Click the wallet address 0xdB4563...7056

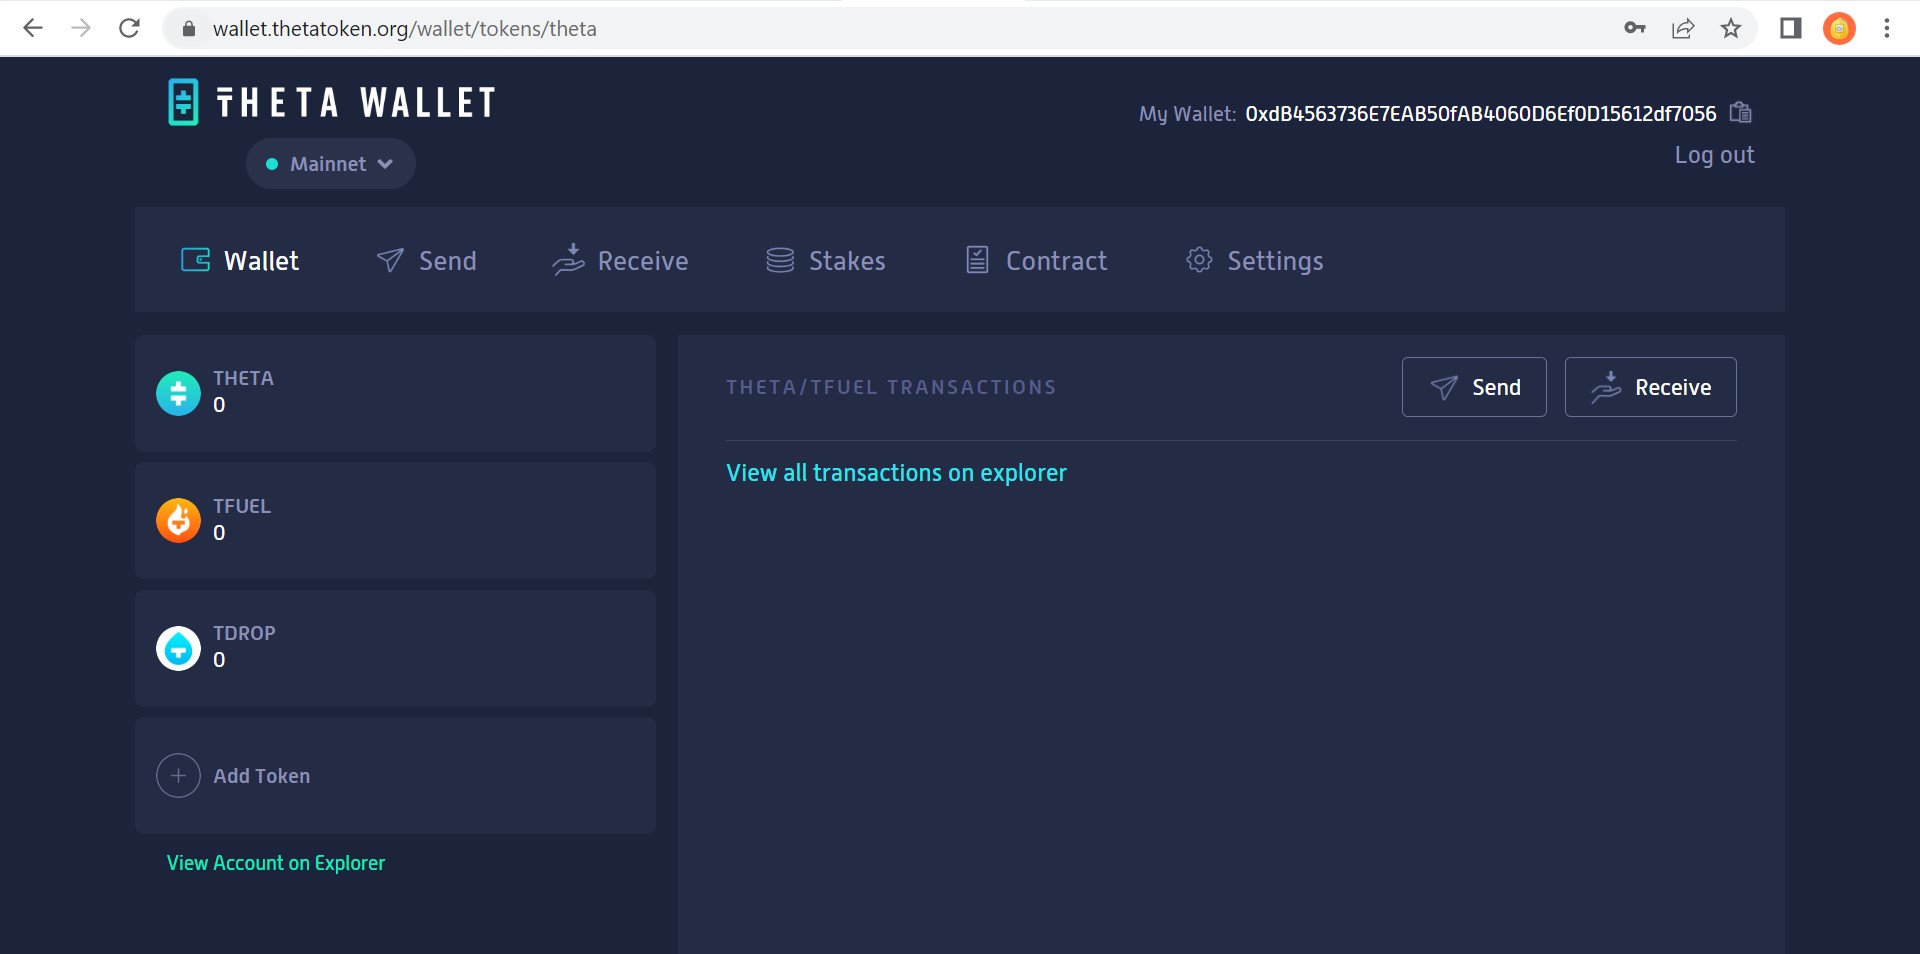click(x=1481, y=114)
